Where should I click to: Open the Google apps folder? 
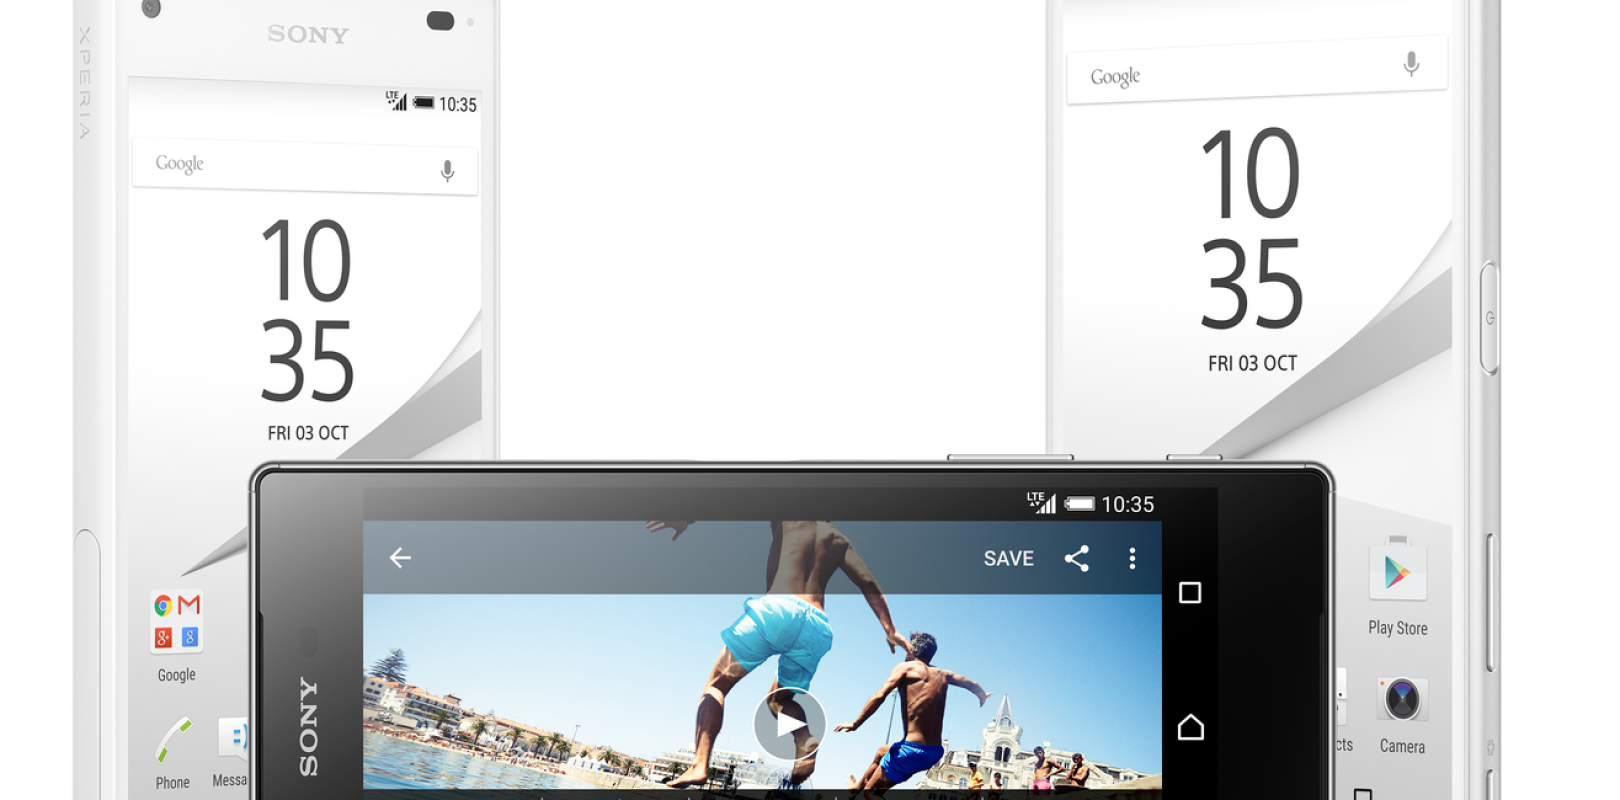[x=177, y=621]
